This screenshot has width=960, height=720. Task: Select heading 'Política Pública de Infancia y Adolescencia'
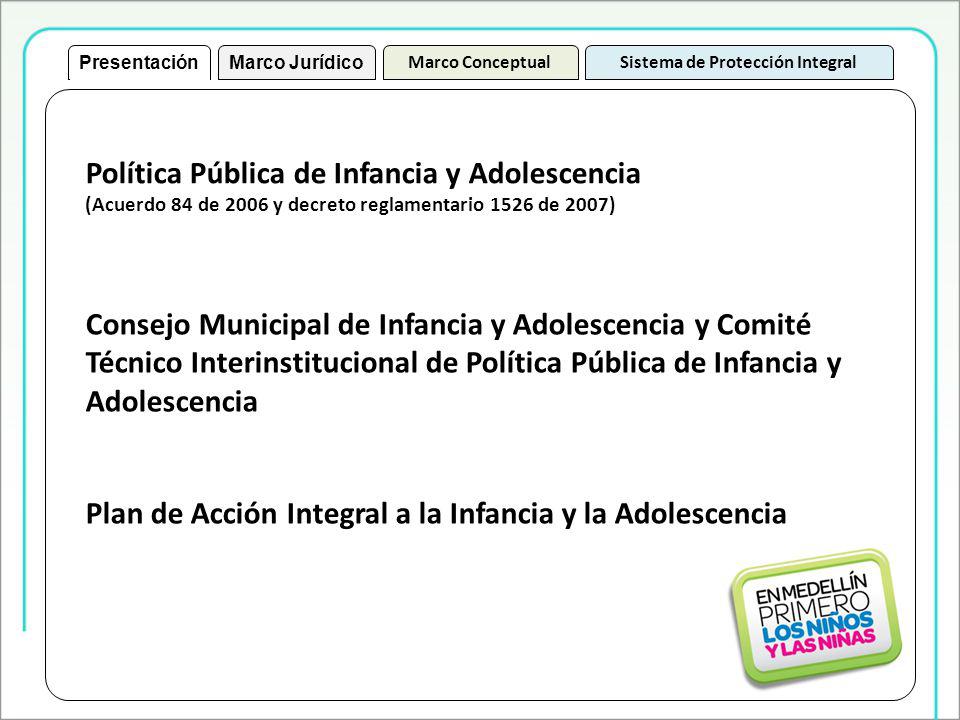point(363,173)
